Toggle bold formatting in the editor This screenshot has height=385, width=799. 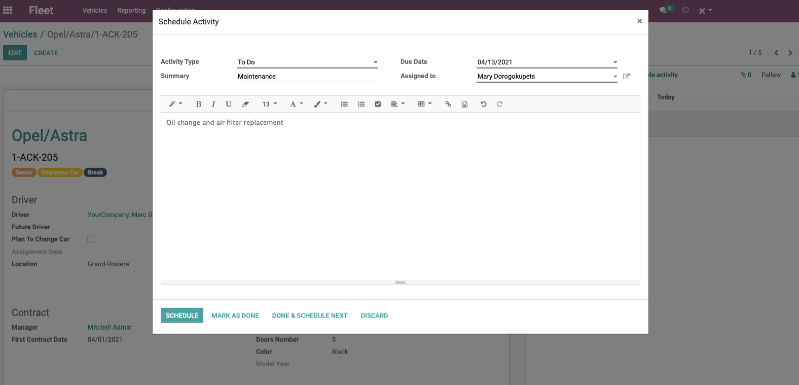pos(198,104)
